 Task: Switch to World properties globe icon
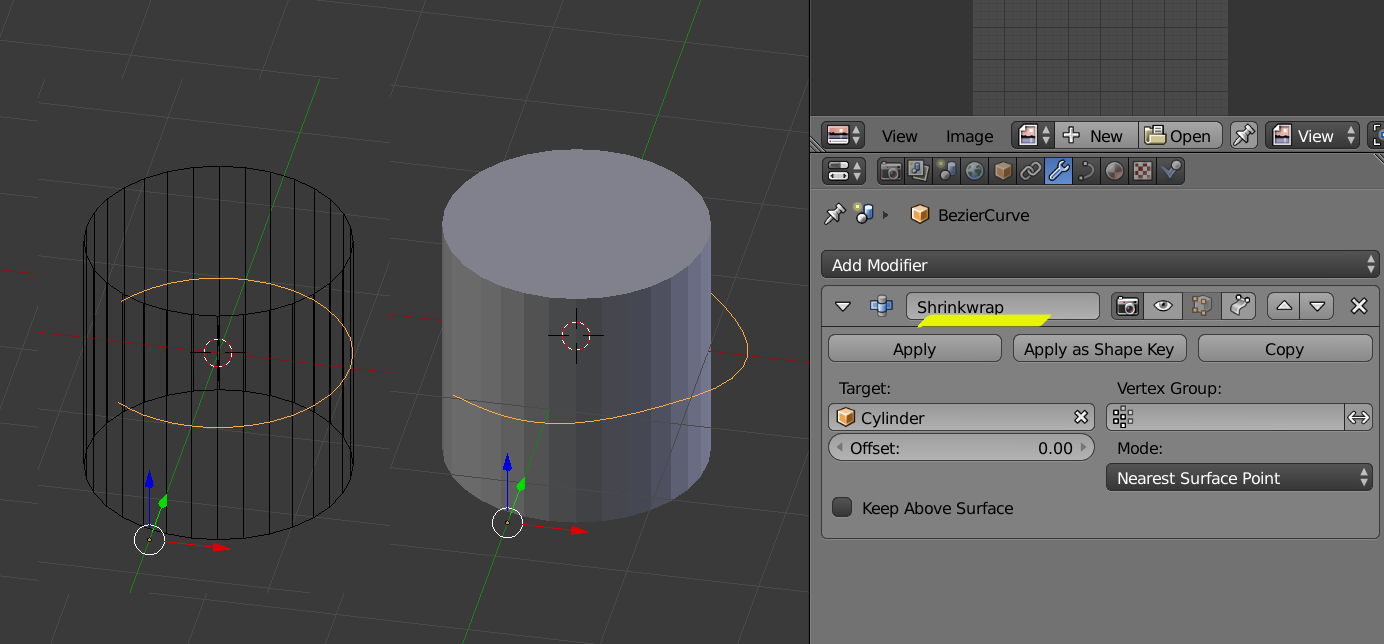(x=975, y=171)
